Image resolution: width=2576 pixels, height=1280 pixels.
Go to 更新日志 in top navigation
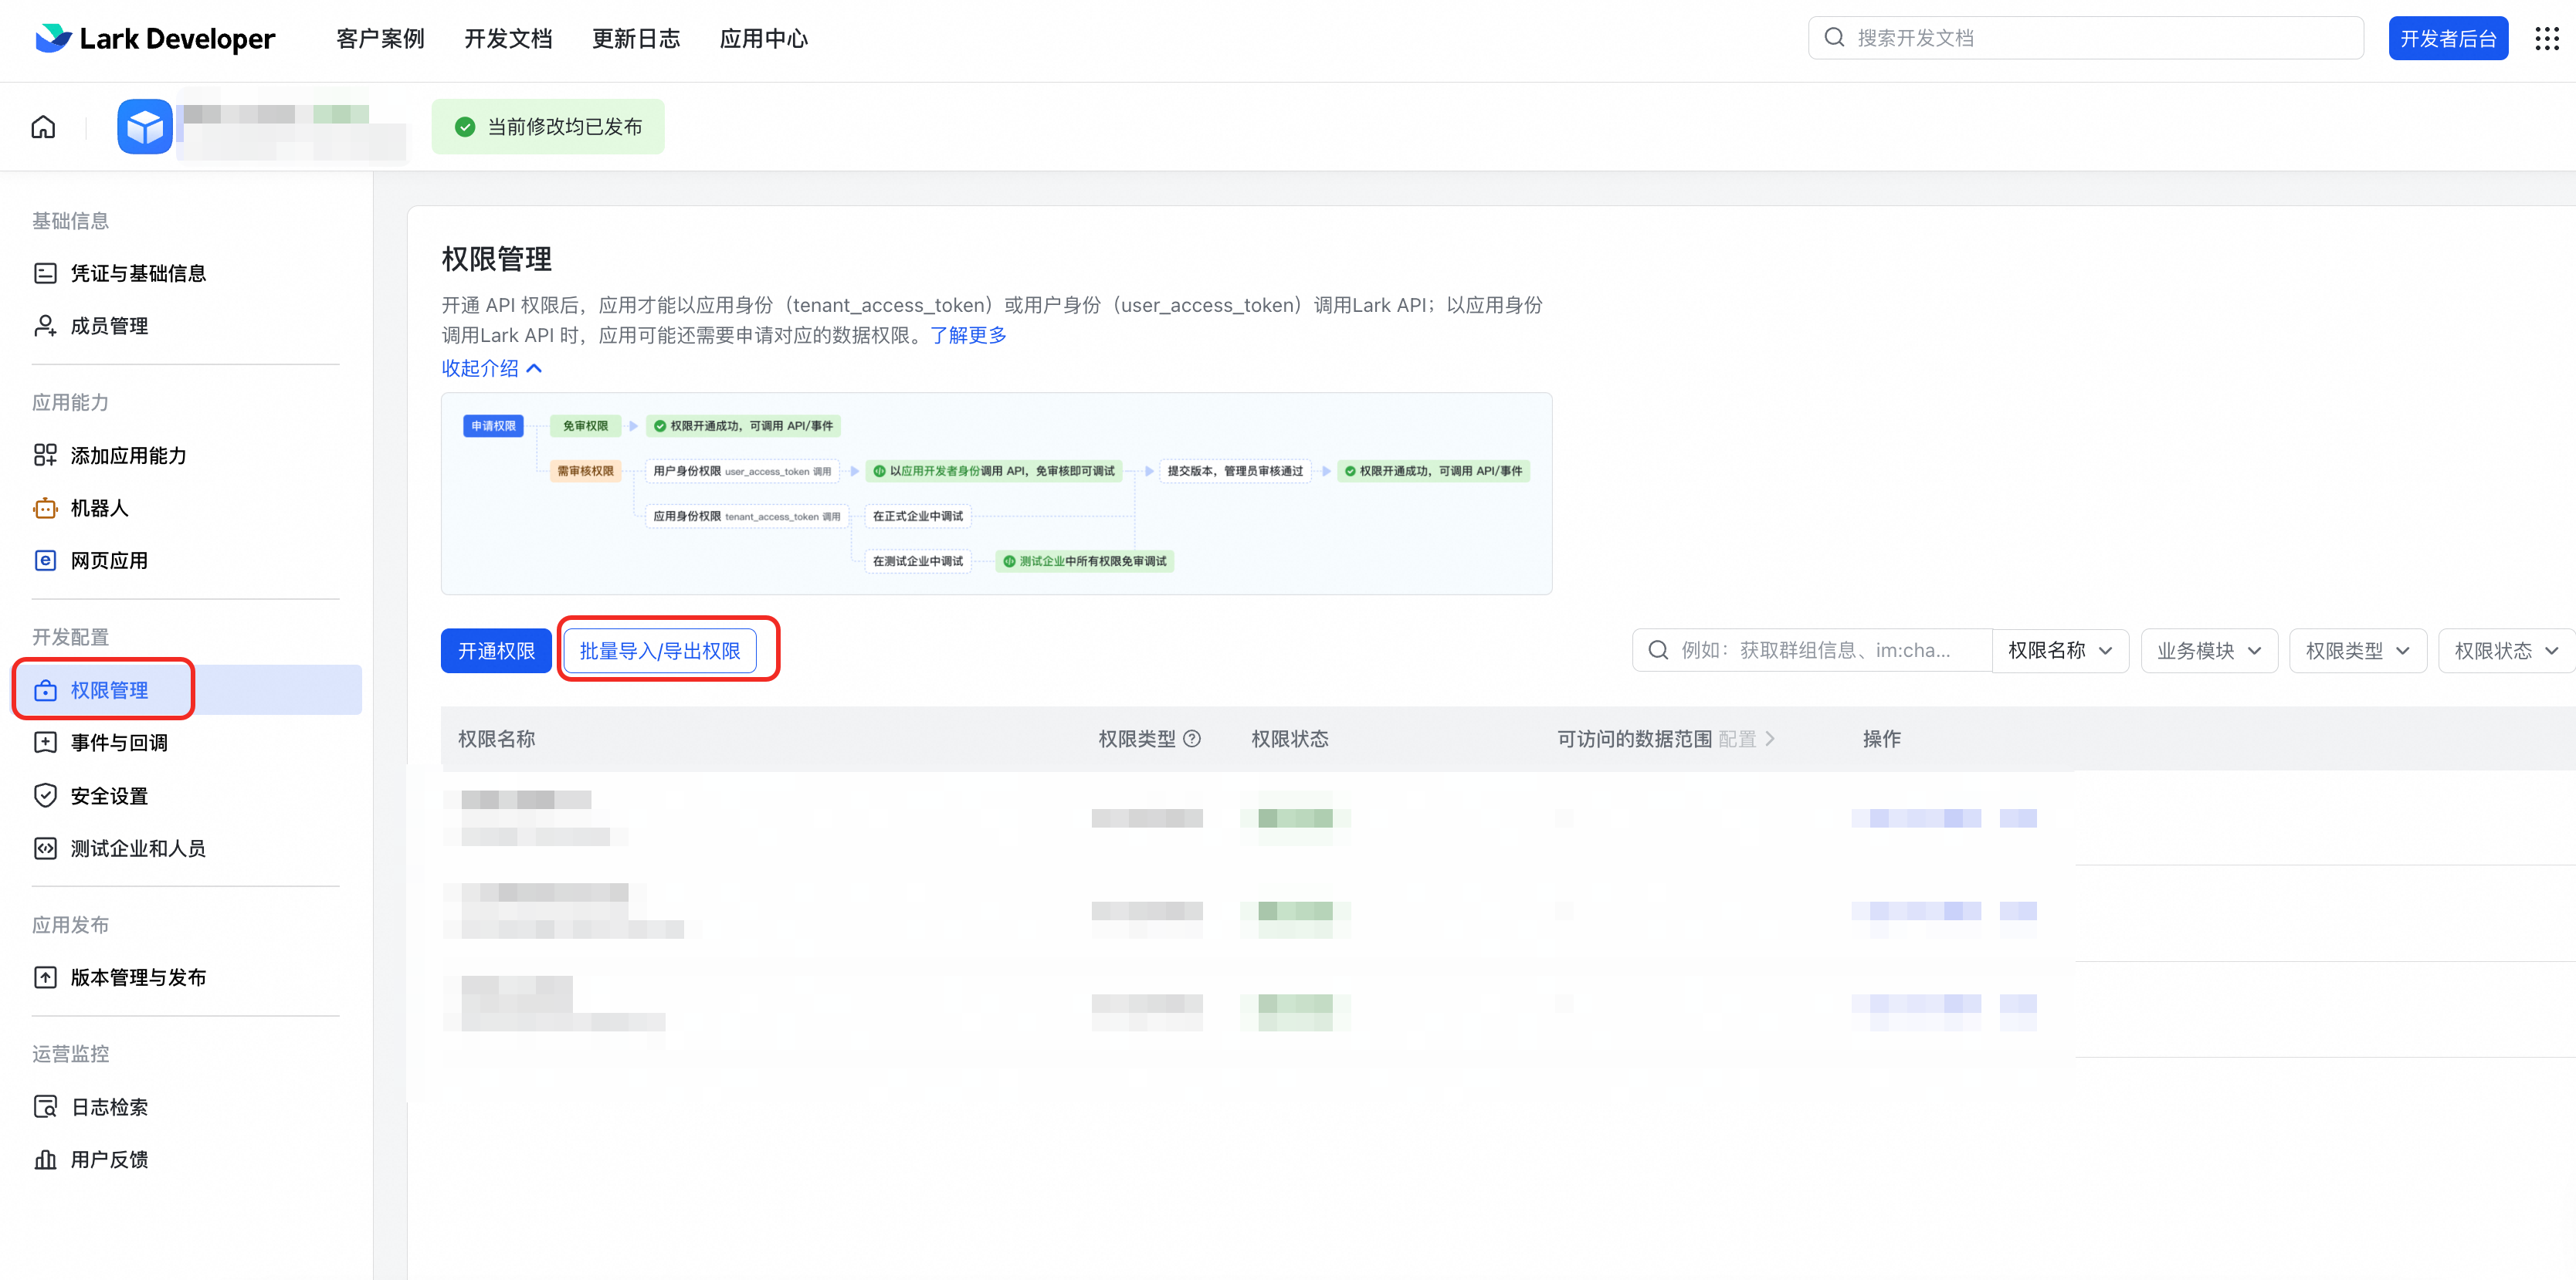pos(635,39)
